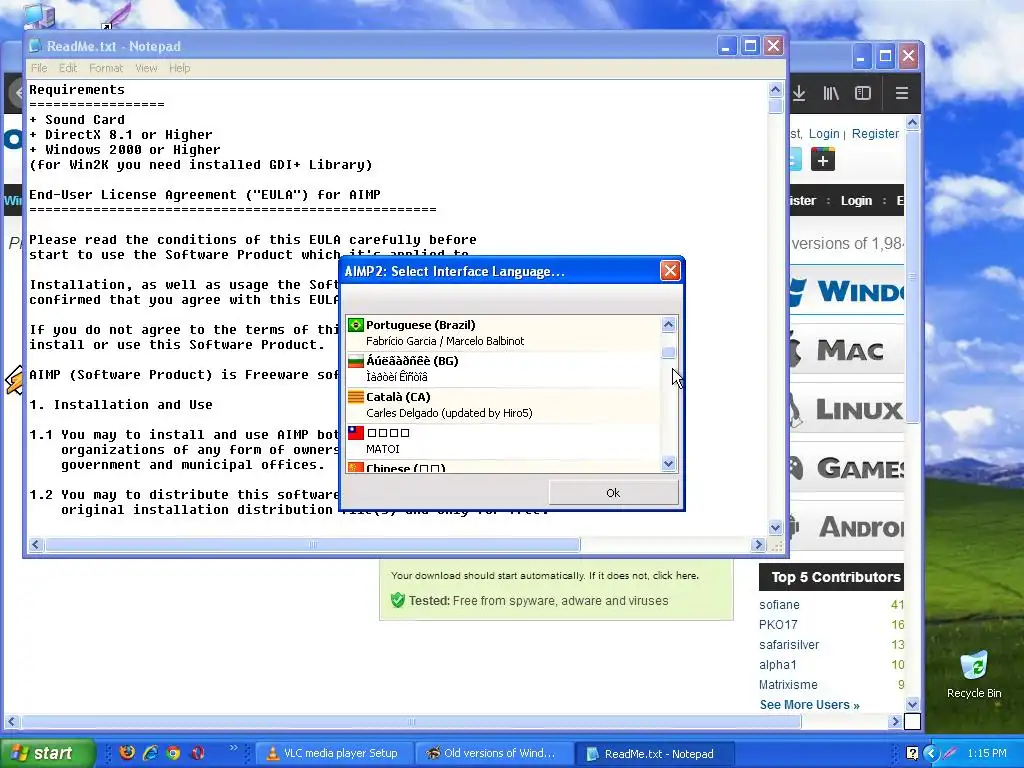
Task: Click language list scrollbar up arrow
Action: [x=668, y=324]
